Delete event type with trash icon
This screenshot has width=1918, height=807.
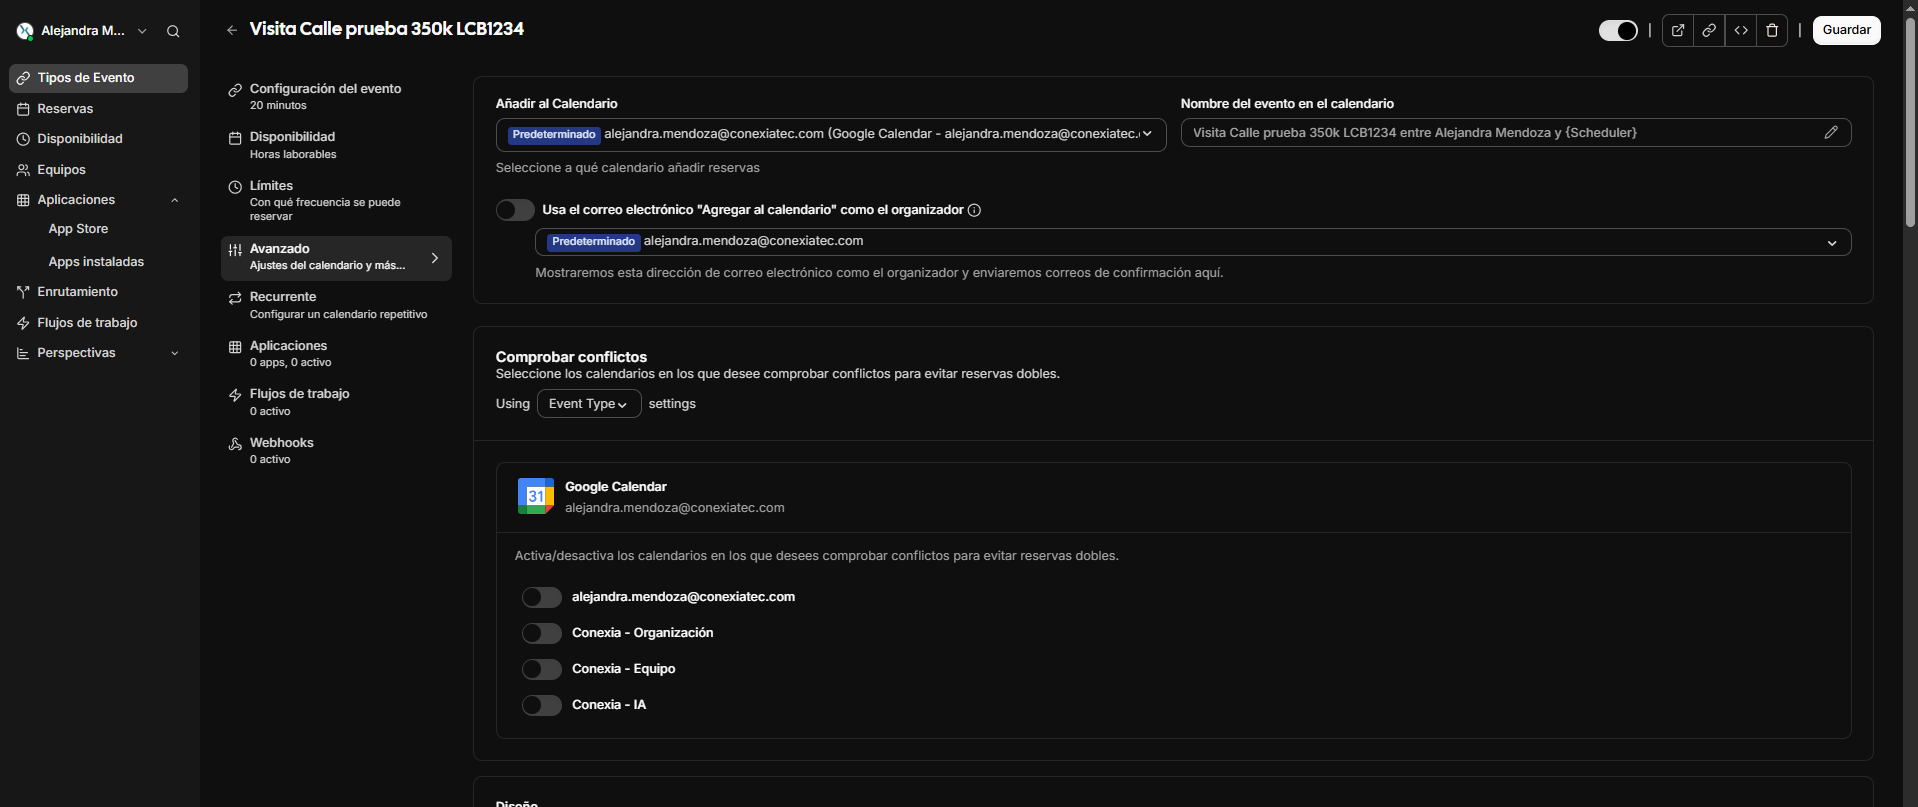point(1772,30)
